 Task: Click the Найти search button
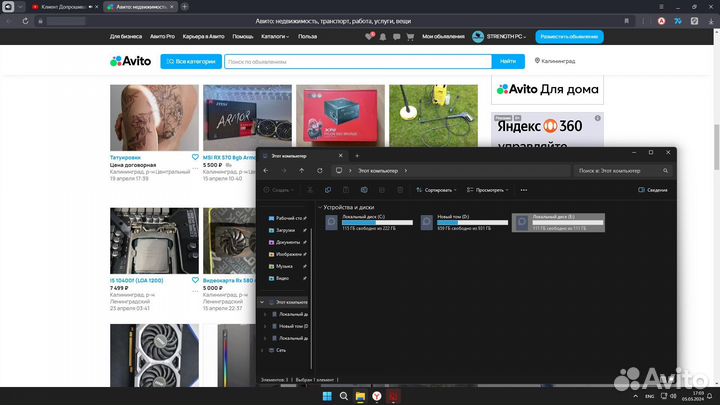[x=507, y=61]
